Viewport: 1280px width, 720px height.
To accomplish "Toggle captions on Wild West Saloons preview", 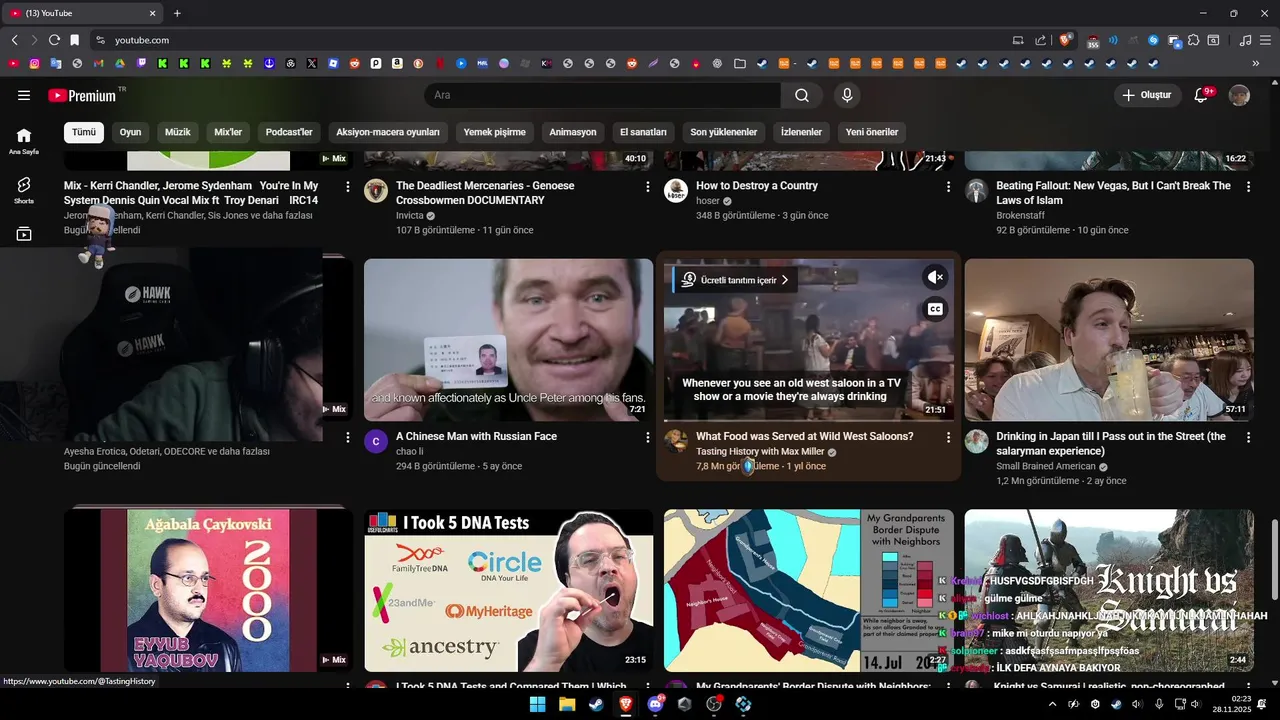I will click(x=935, y=309).
